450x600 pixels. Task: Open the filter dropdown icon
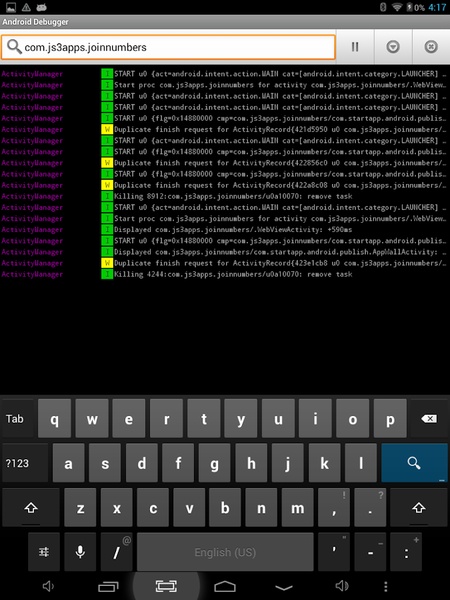coord(393,47)
